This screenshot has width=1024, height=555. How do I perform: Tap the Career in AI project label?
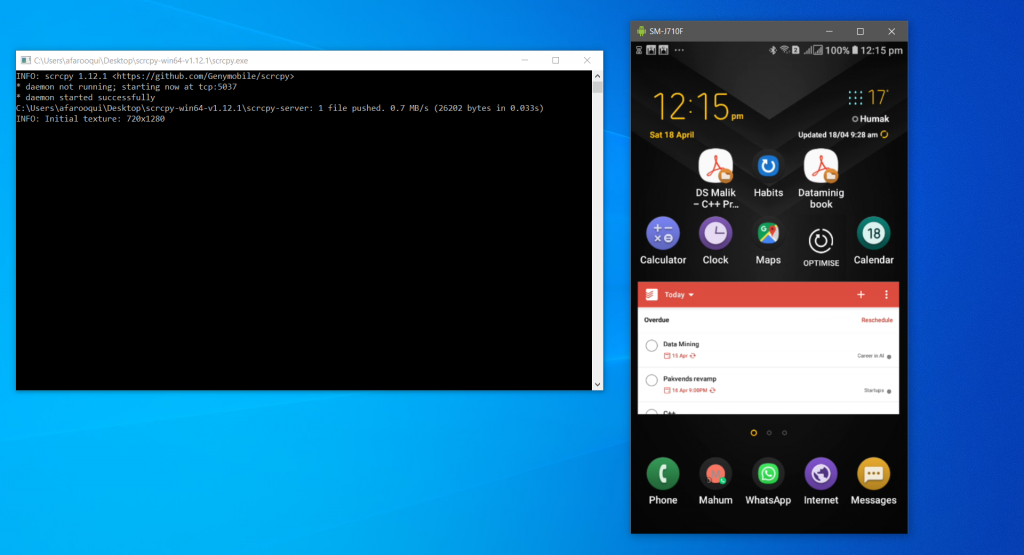tap(870, 356)
